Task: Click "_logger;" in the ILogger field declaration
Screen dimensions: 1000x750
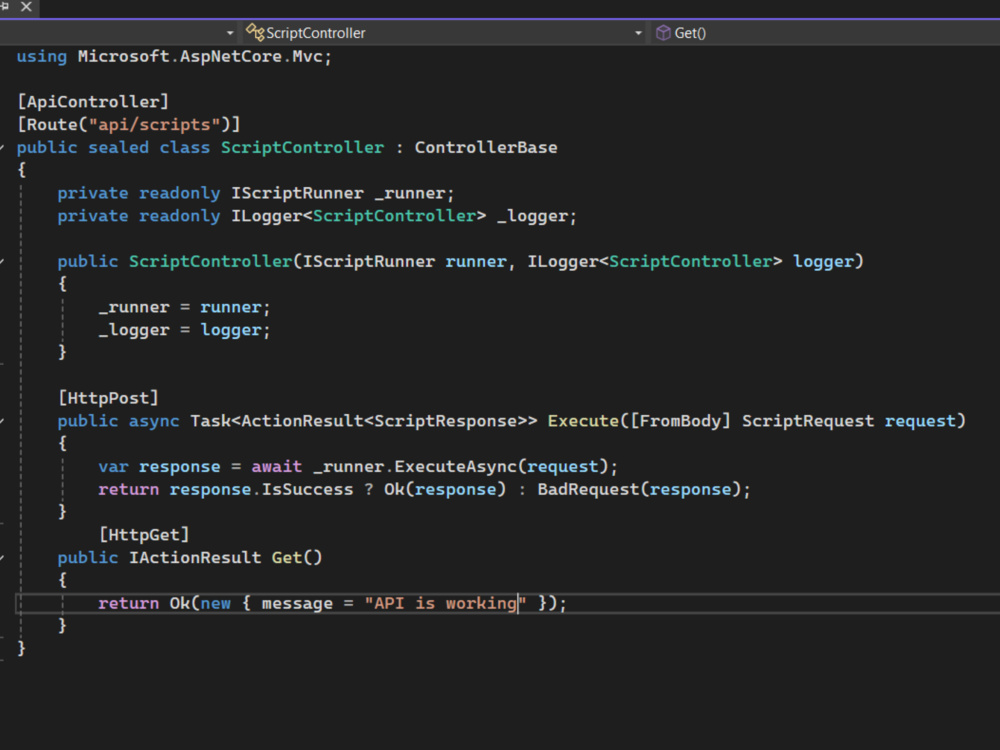Action: [537, 216]
